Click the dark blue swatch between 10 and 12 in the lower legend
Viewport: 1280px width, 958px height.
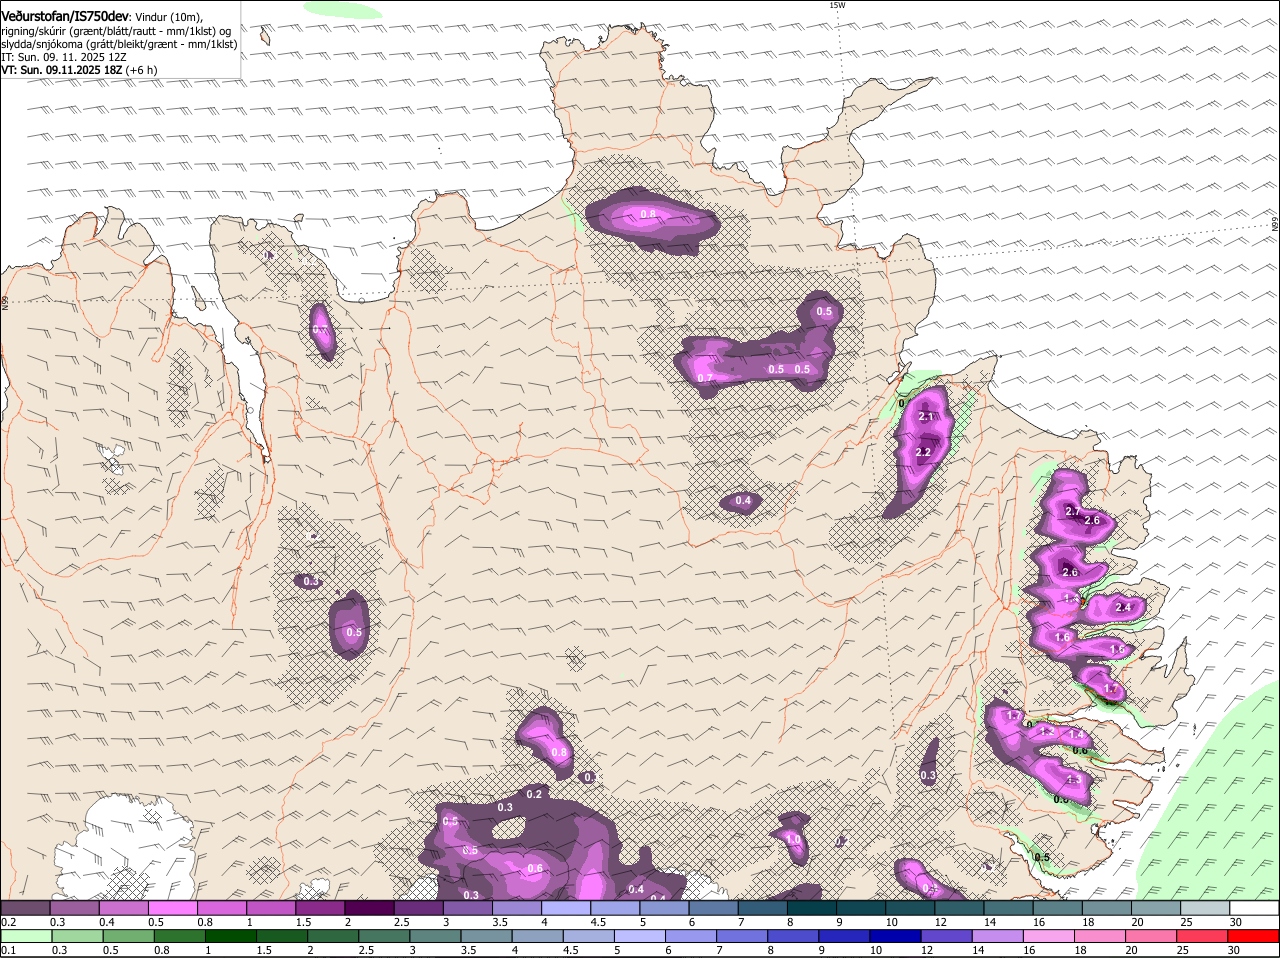[x=896, y=936]
